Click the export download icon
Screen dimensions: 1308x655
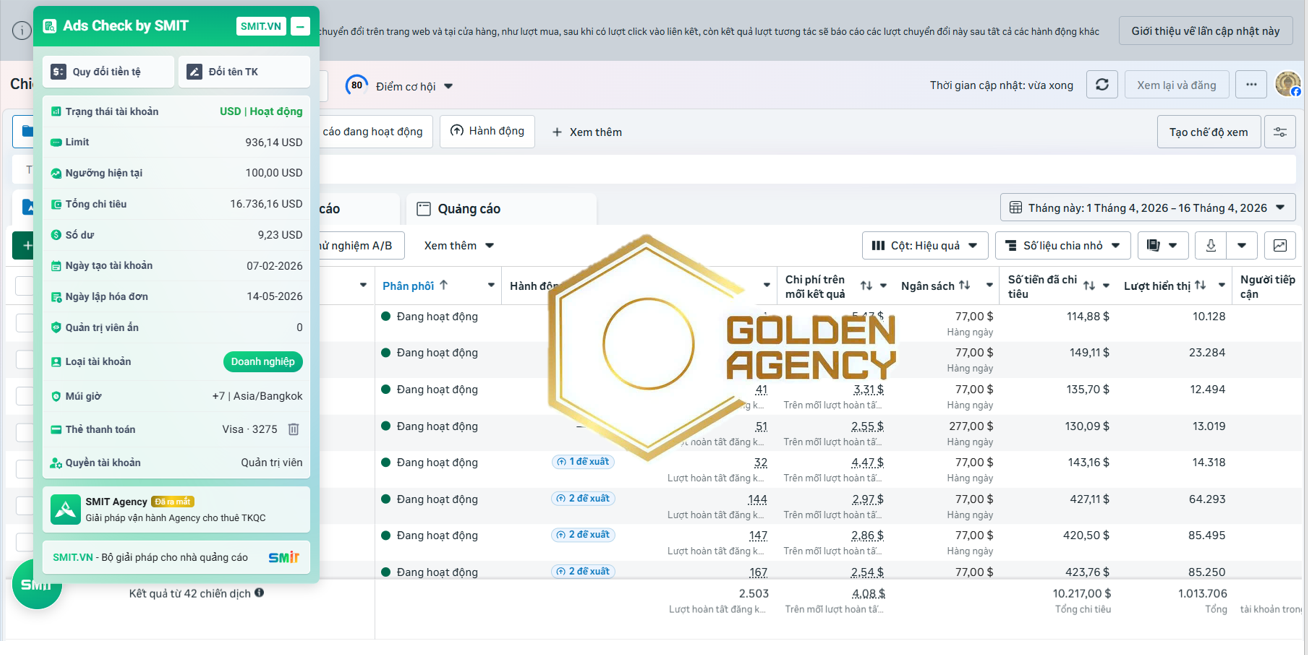(1210, 246)
